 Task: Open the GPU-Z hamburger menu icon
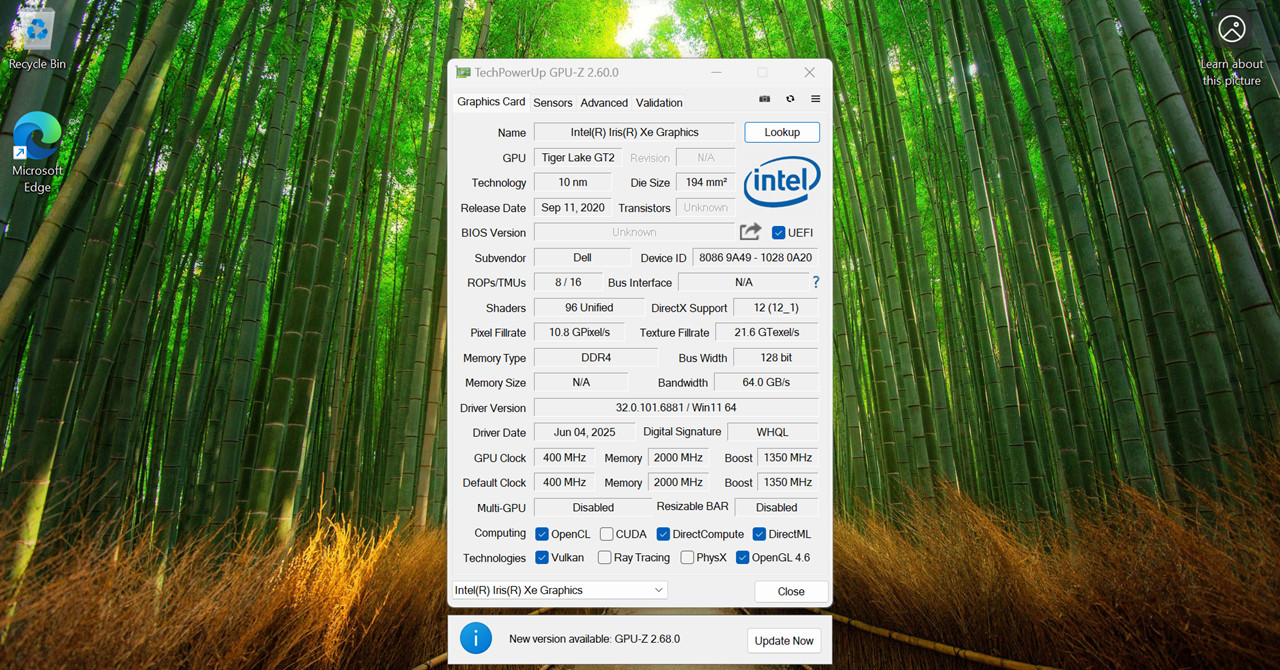coord(815,99)
